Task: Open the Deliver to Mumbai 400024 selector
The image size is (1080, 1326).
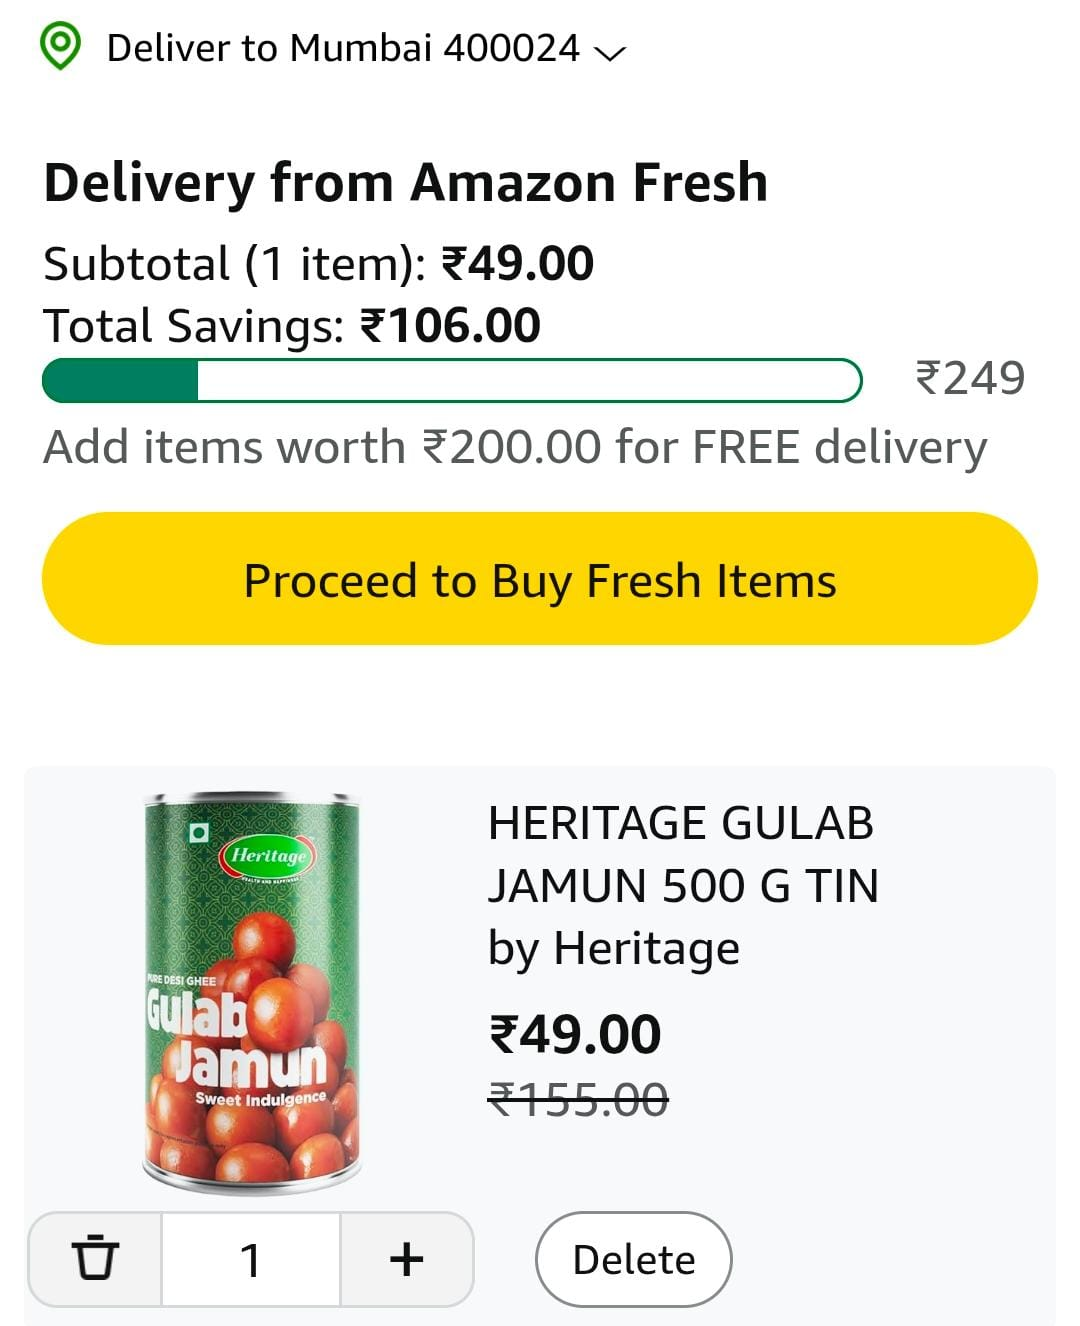Action: [x=343, y=48]
